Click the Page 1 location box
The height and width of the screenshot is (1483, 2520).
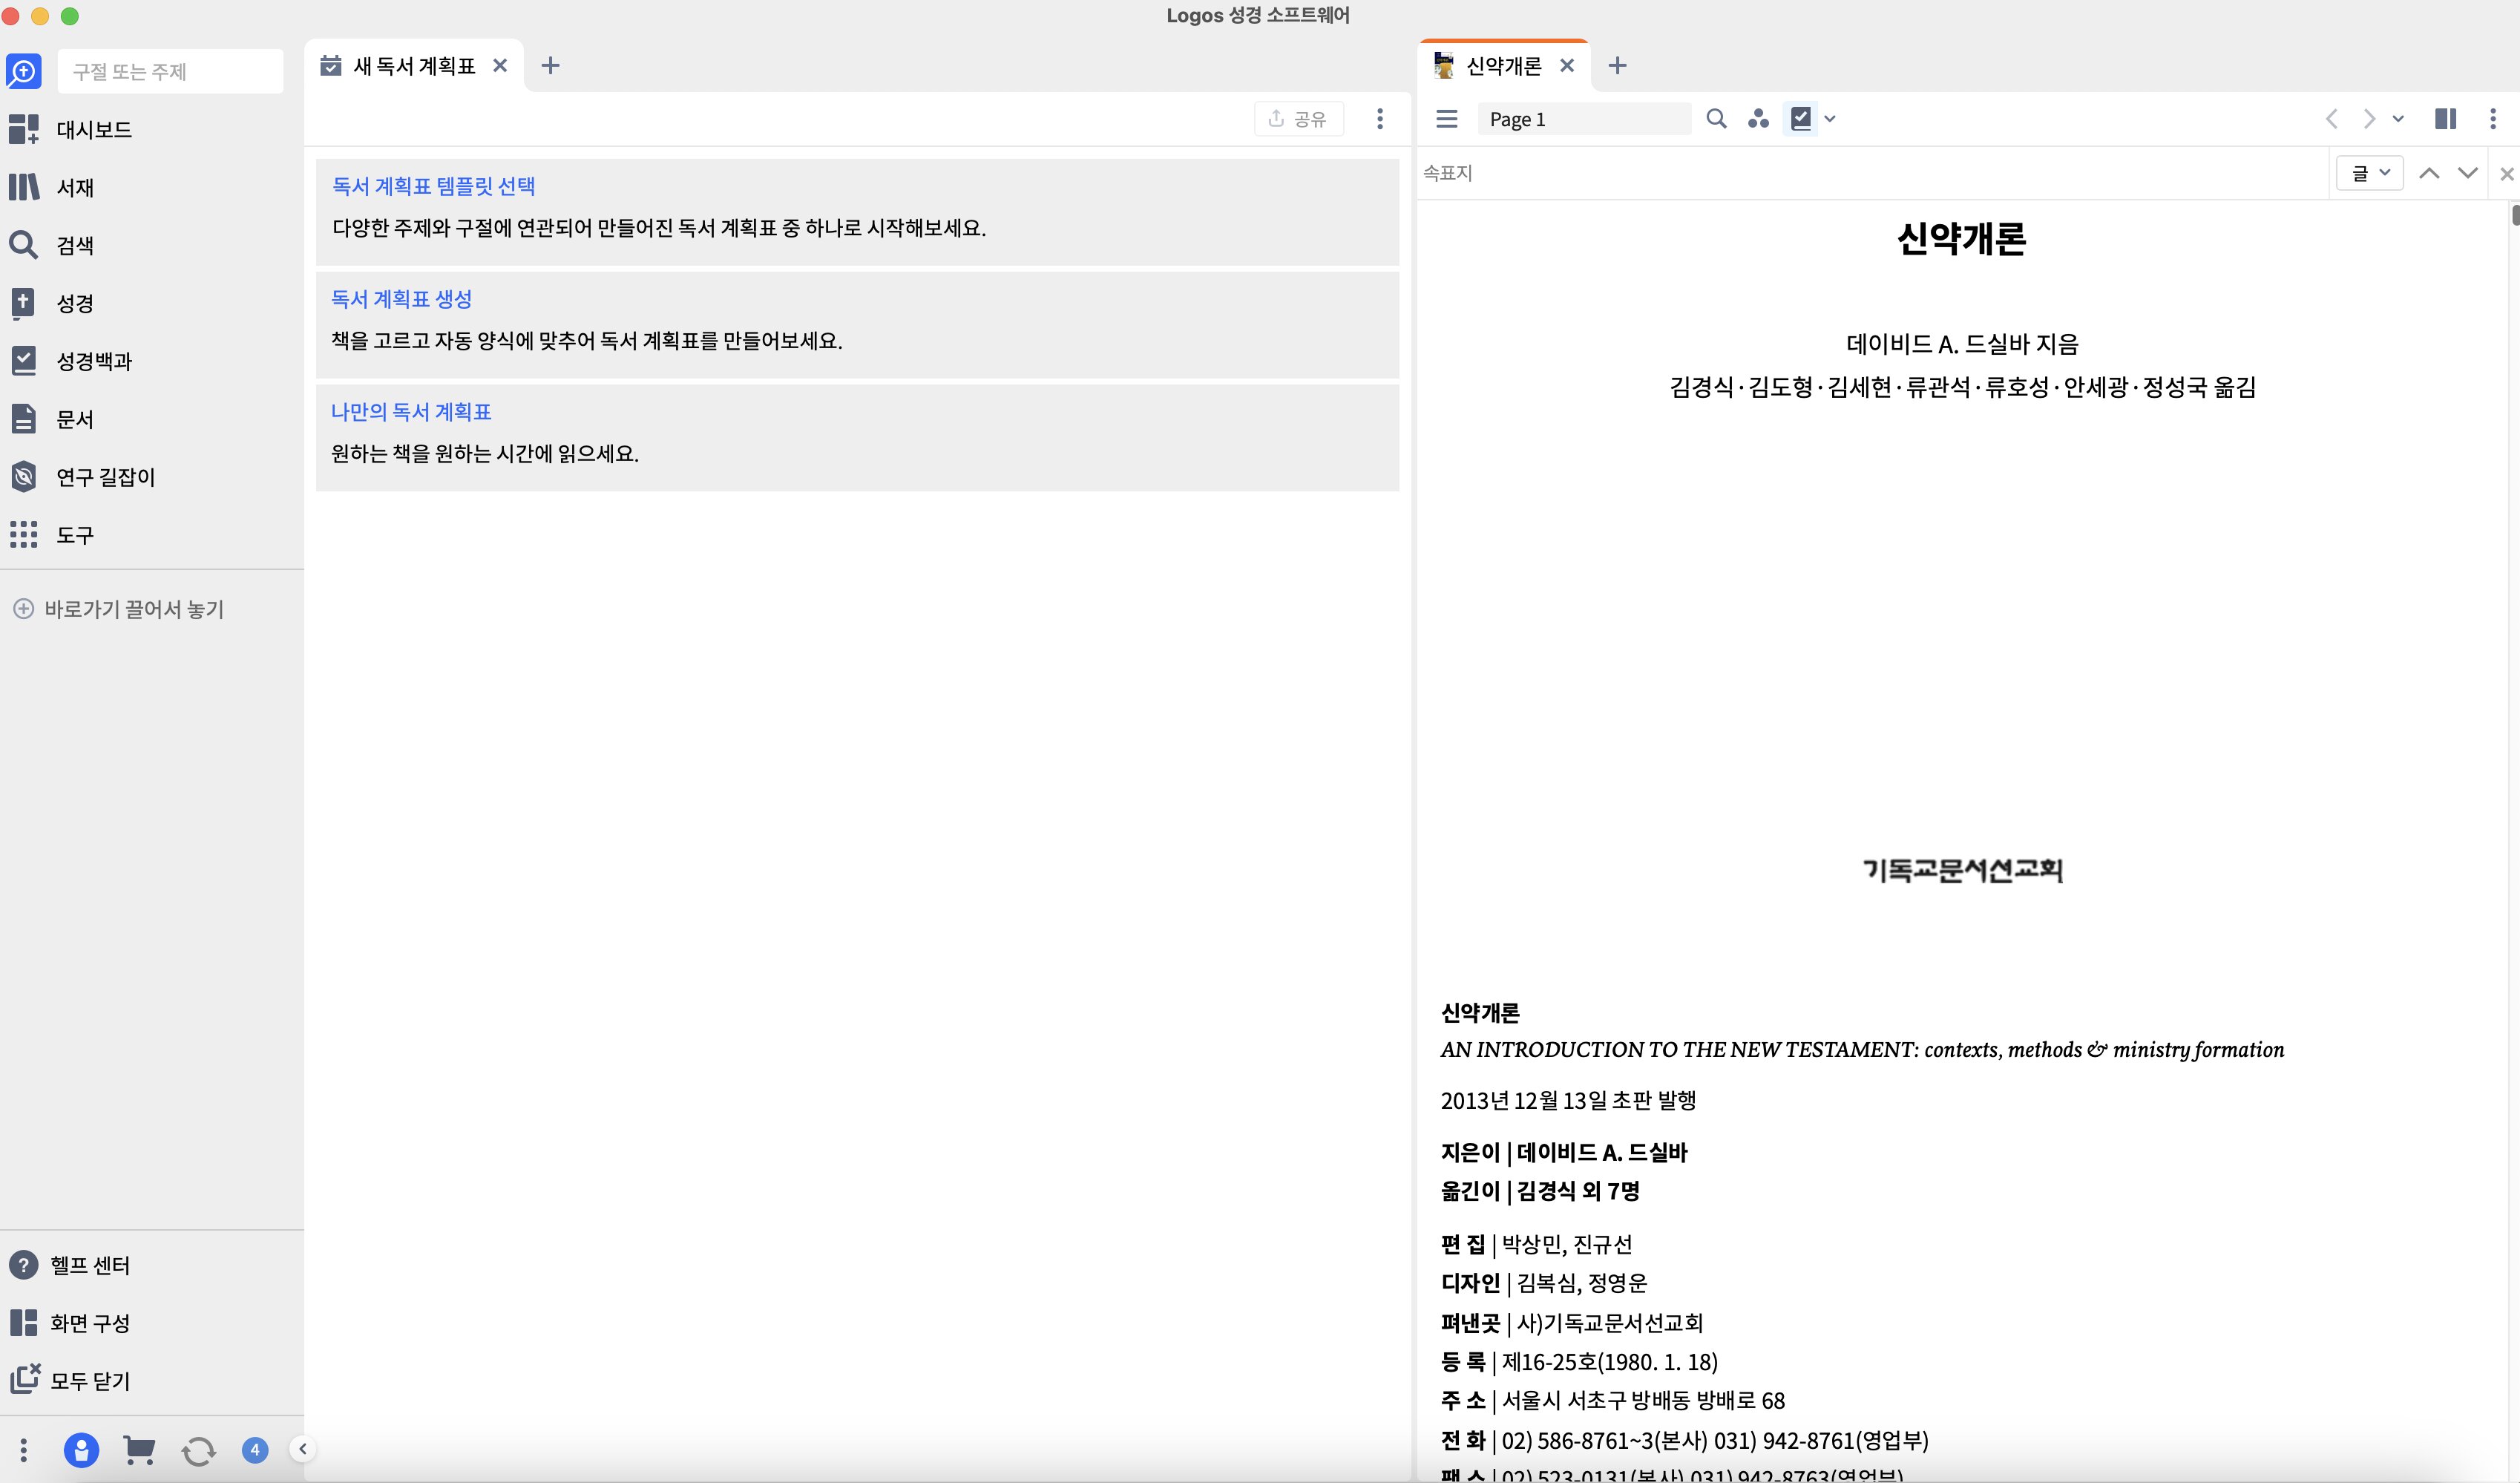pos(1584,119)
